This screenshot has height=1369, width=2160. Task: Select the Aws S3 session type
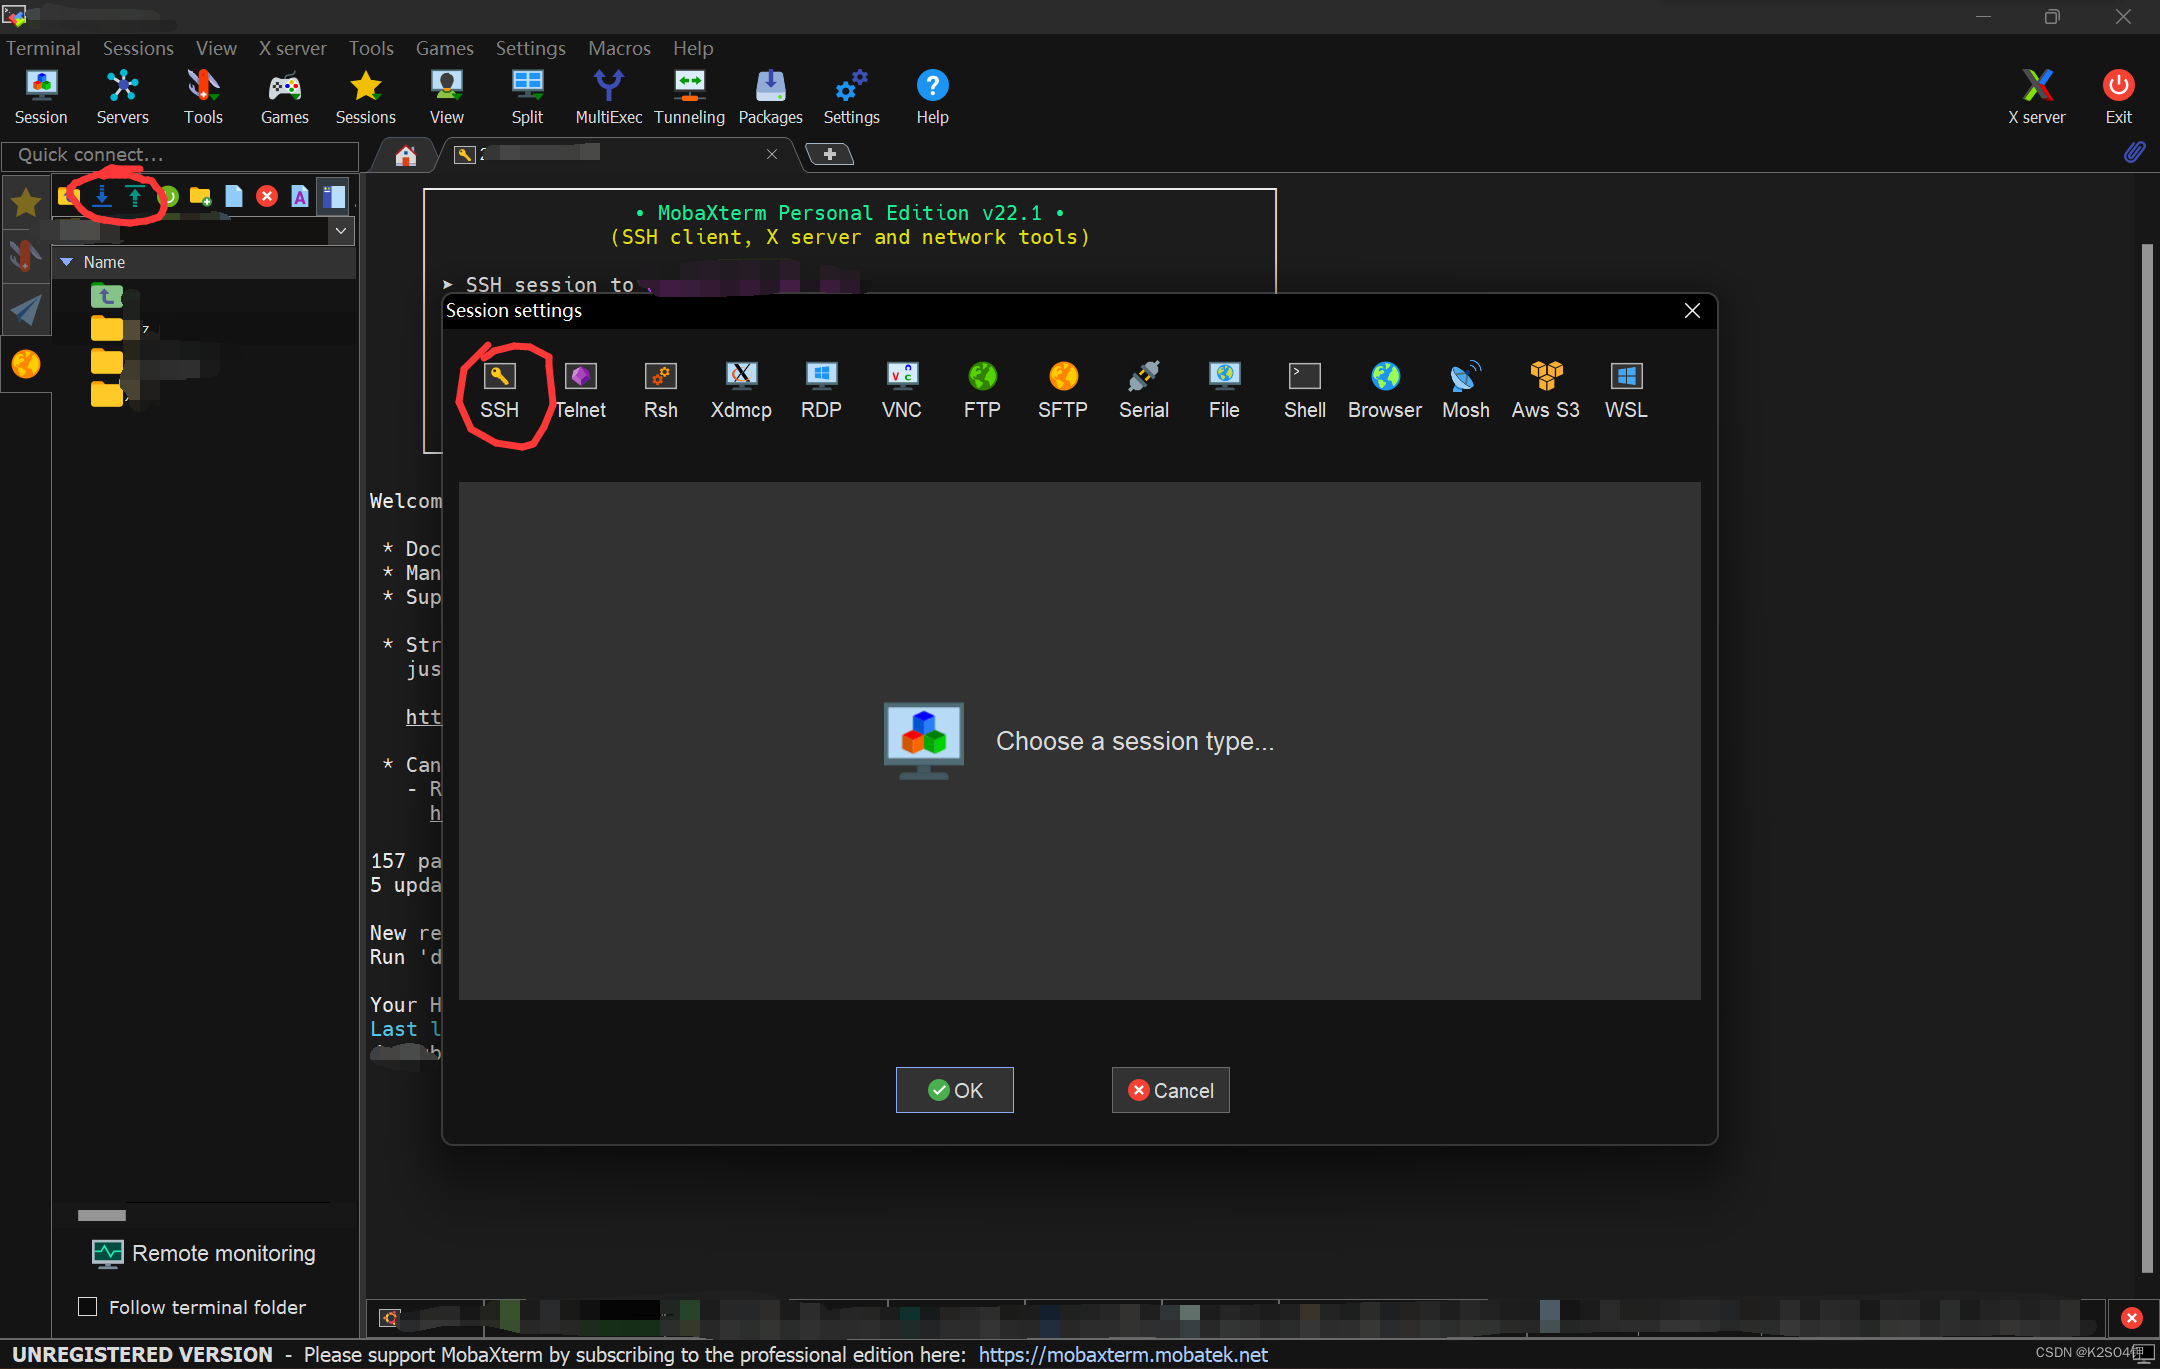[1546, 391]
